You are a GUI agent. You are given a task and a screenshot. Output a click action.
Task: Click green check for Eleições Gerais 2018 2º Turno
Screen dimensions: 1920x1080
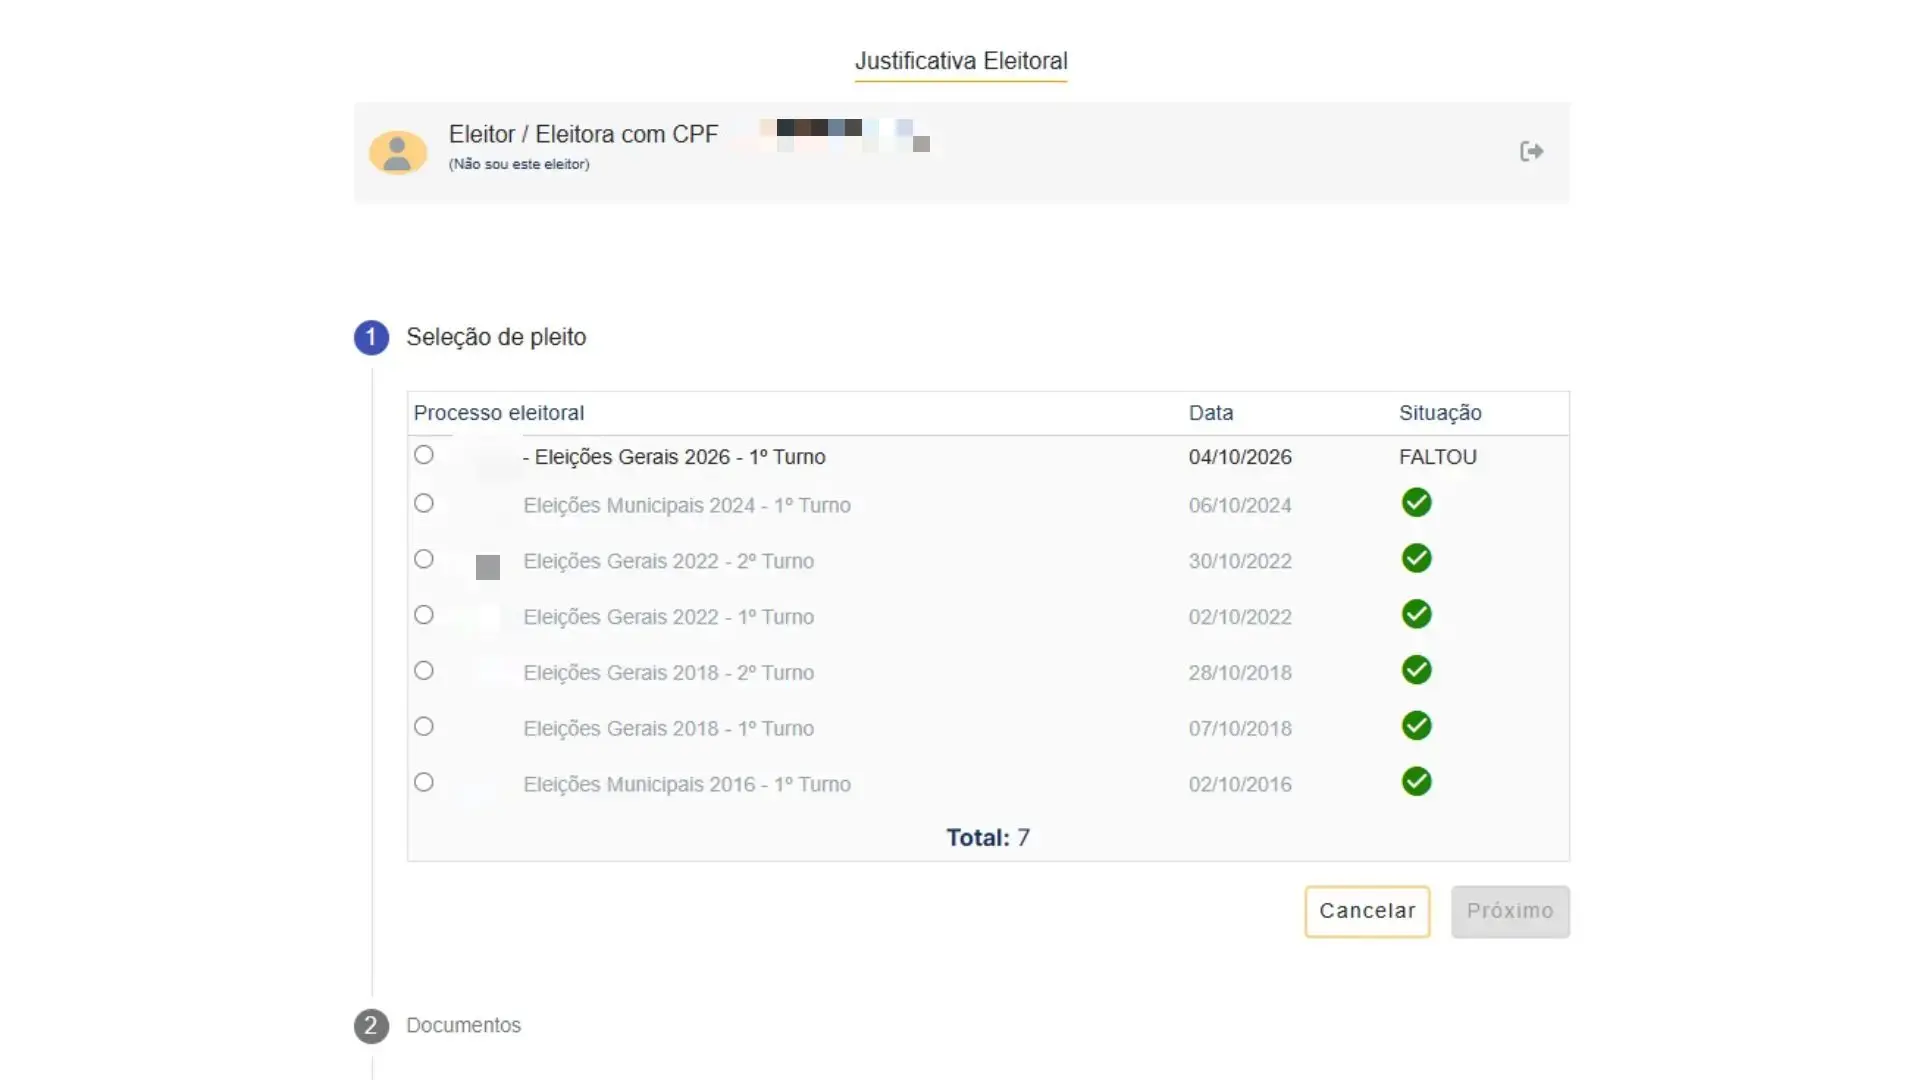point(1416,670)
